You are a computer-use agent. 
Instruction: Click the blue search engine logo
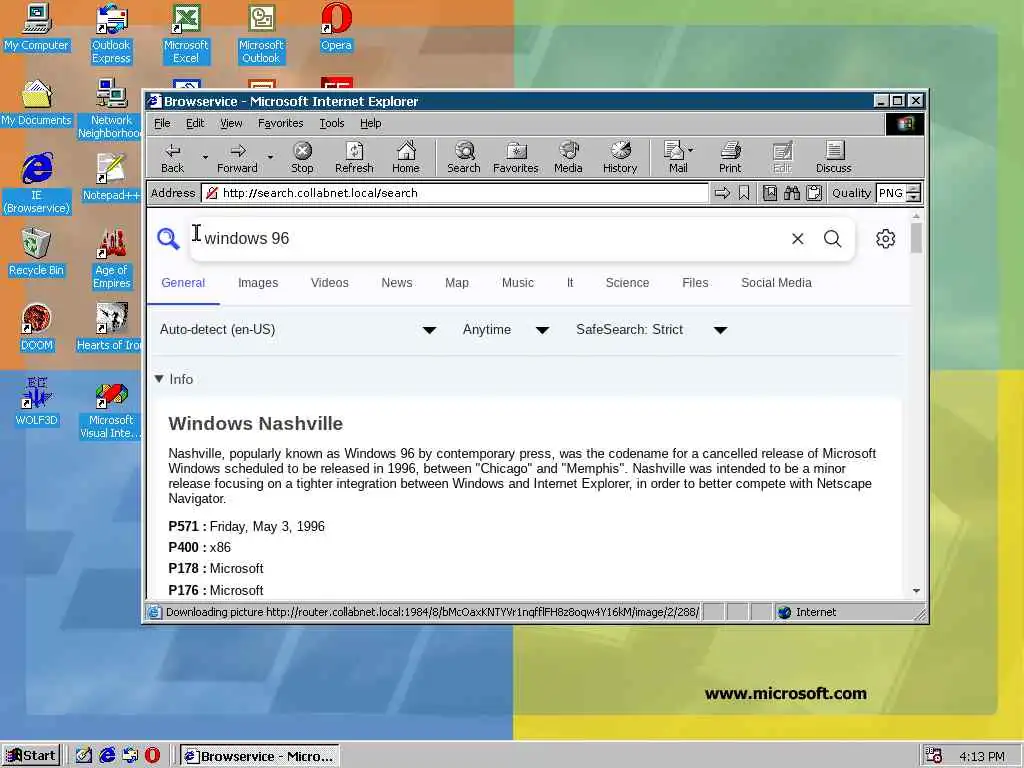pos(168,238)
